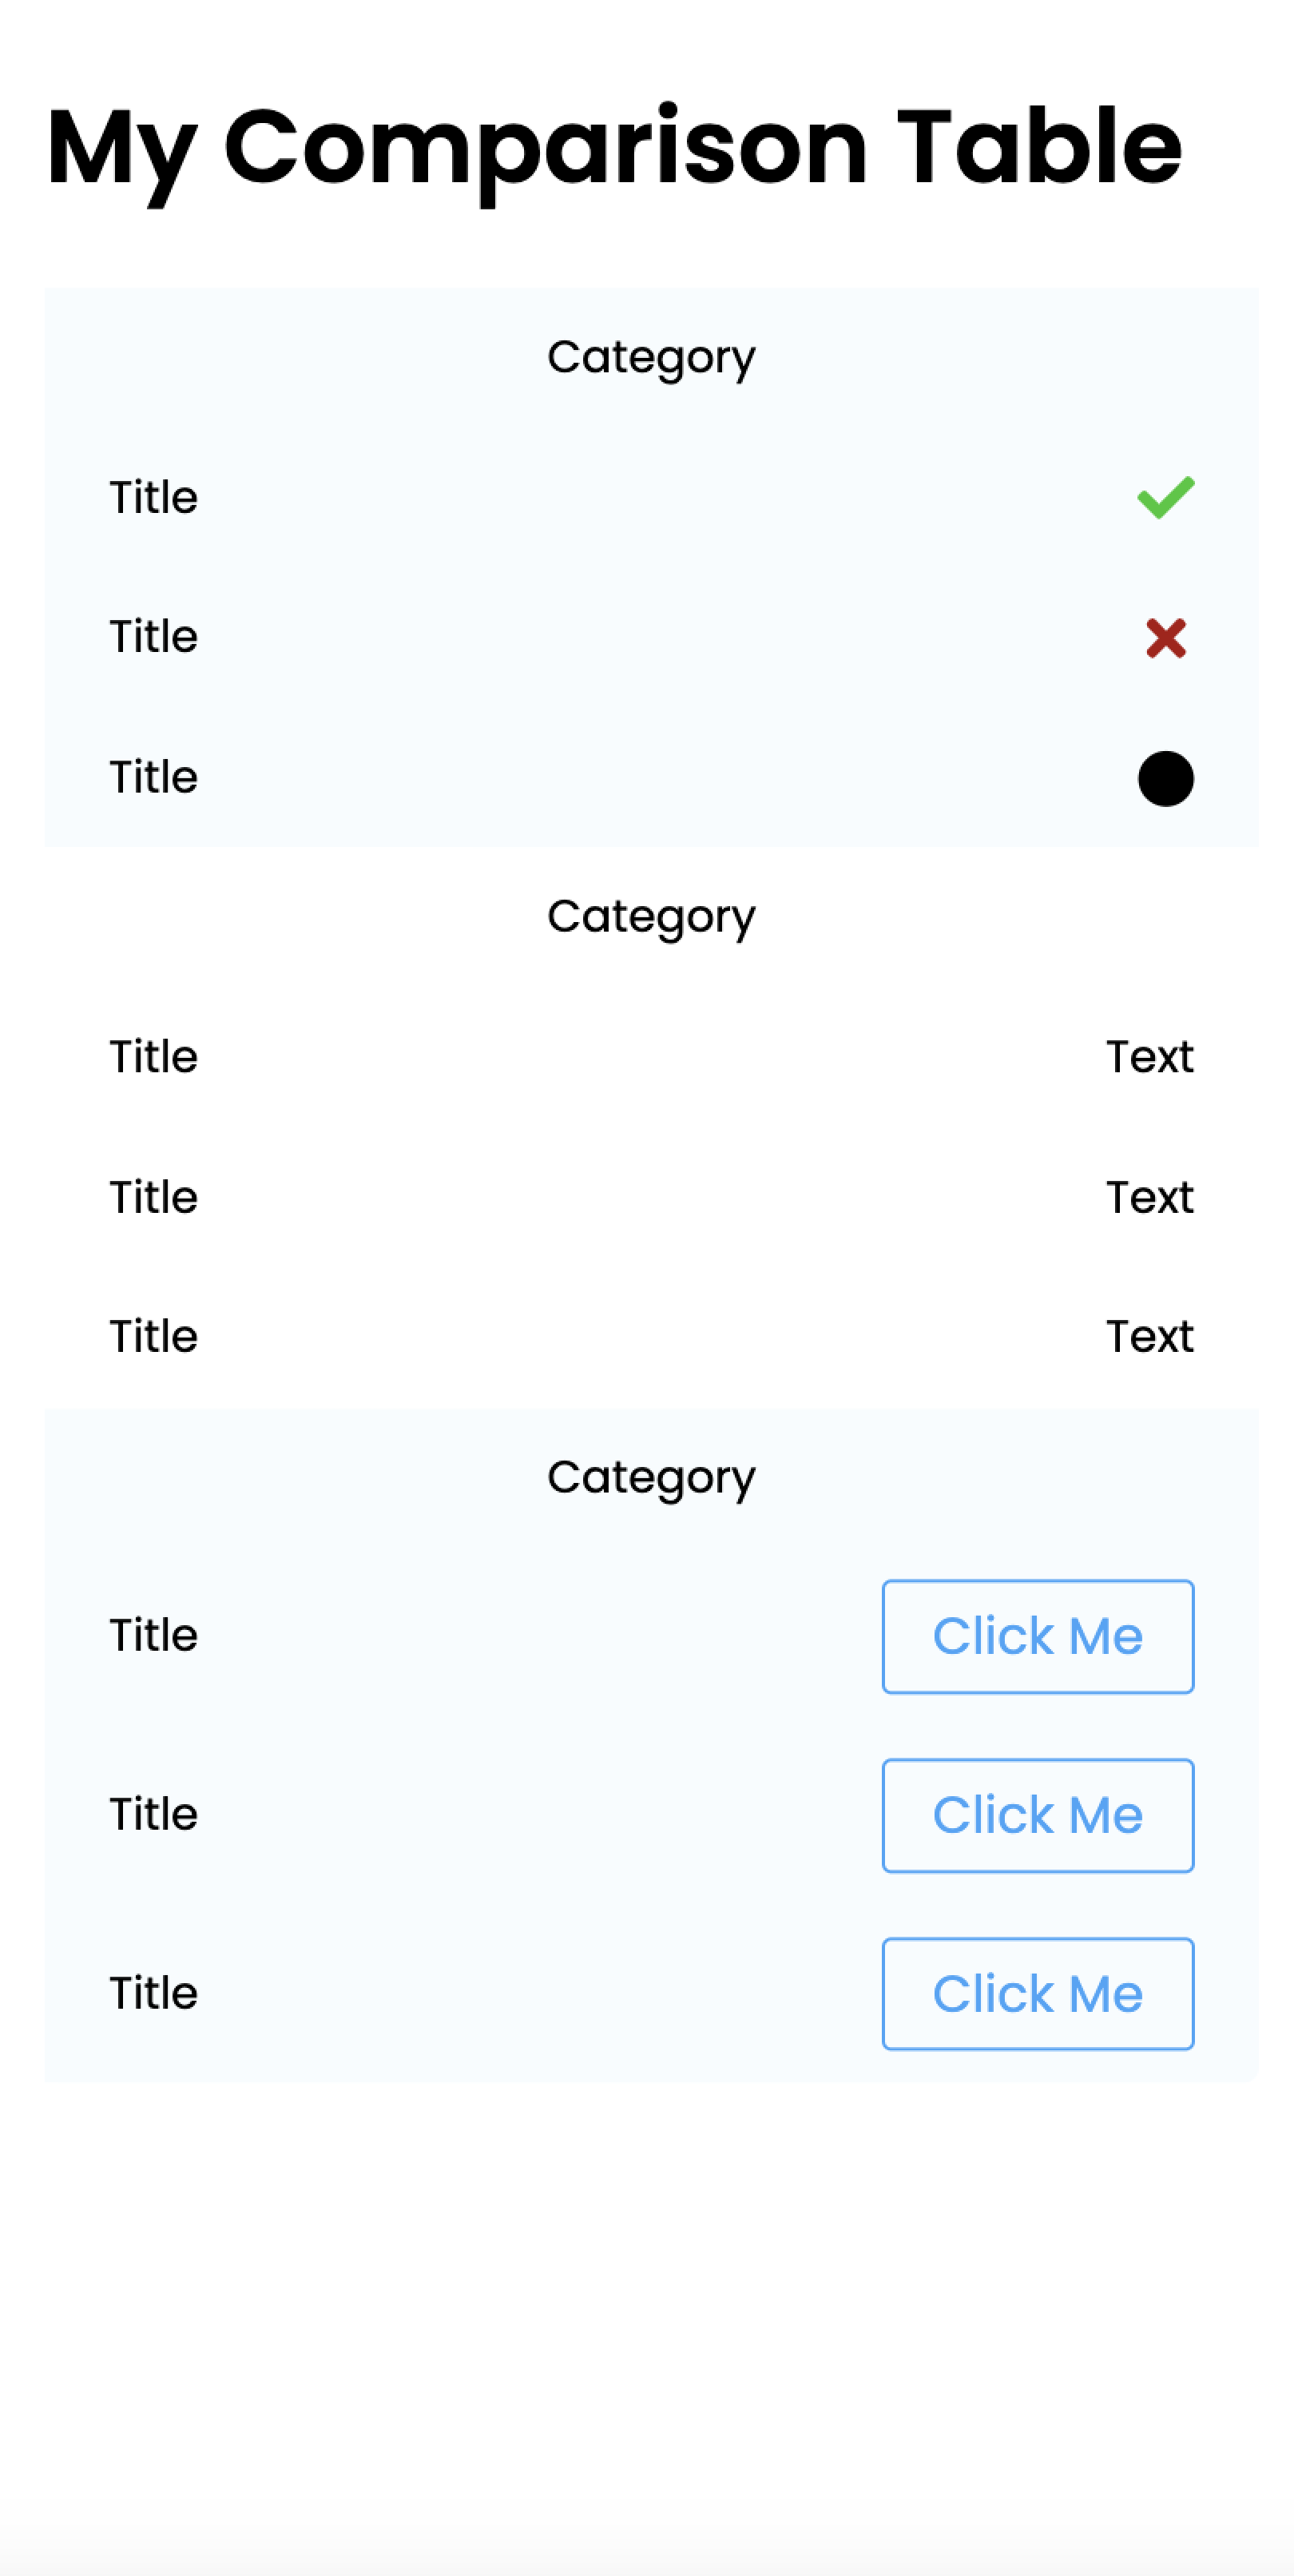Screen dimensions: 1294x2576
Task: Click the Title beside the first Text value
Action: [x=153, y=1057]
